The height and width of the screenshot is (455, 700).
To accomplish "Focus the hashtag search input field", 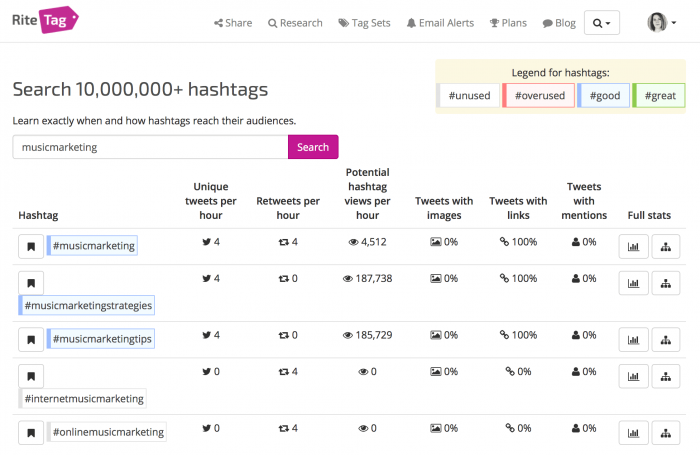I will coord(150,147).
